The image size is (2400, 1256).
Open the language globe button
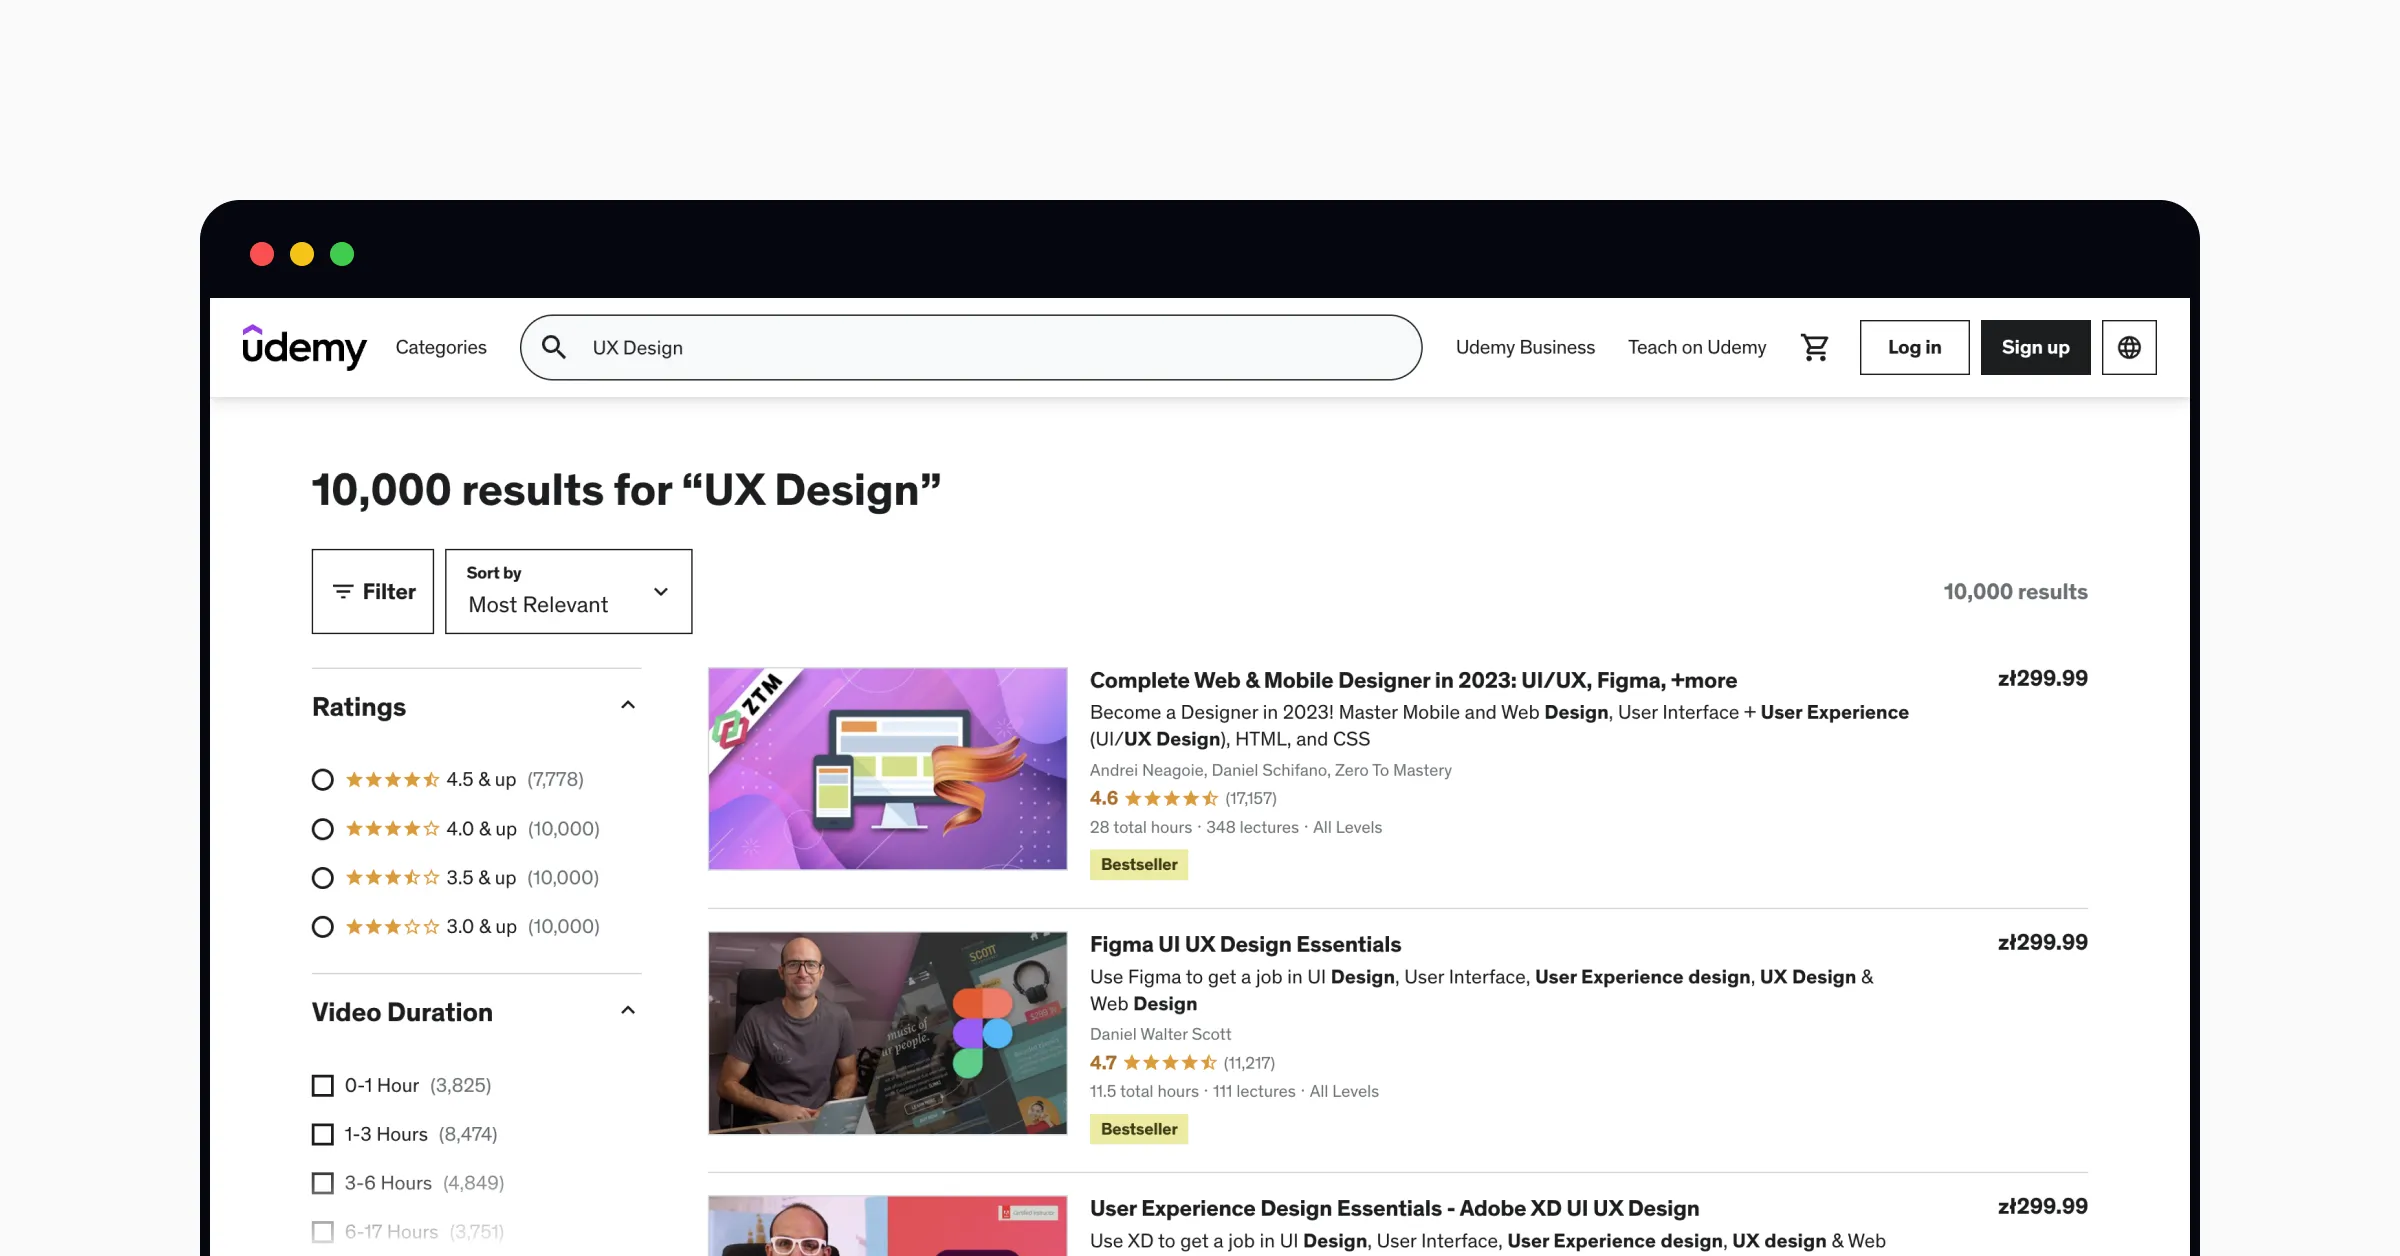[x=2129, y=347]
